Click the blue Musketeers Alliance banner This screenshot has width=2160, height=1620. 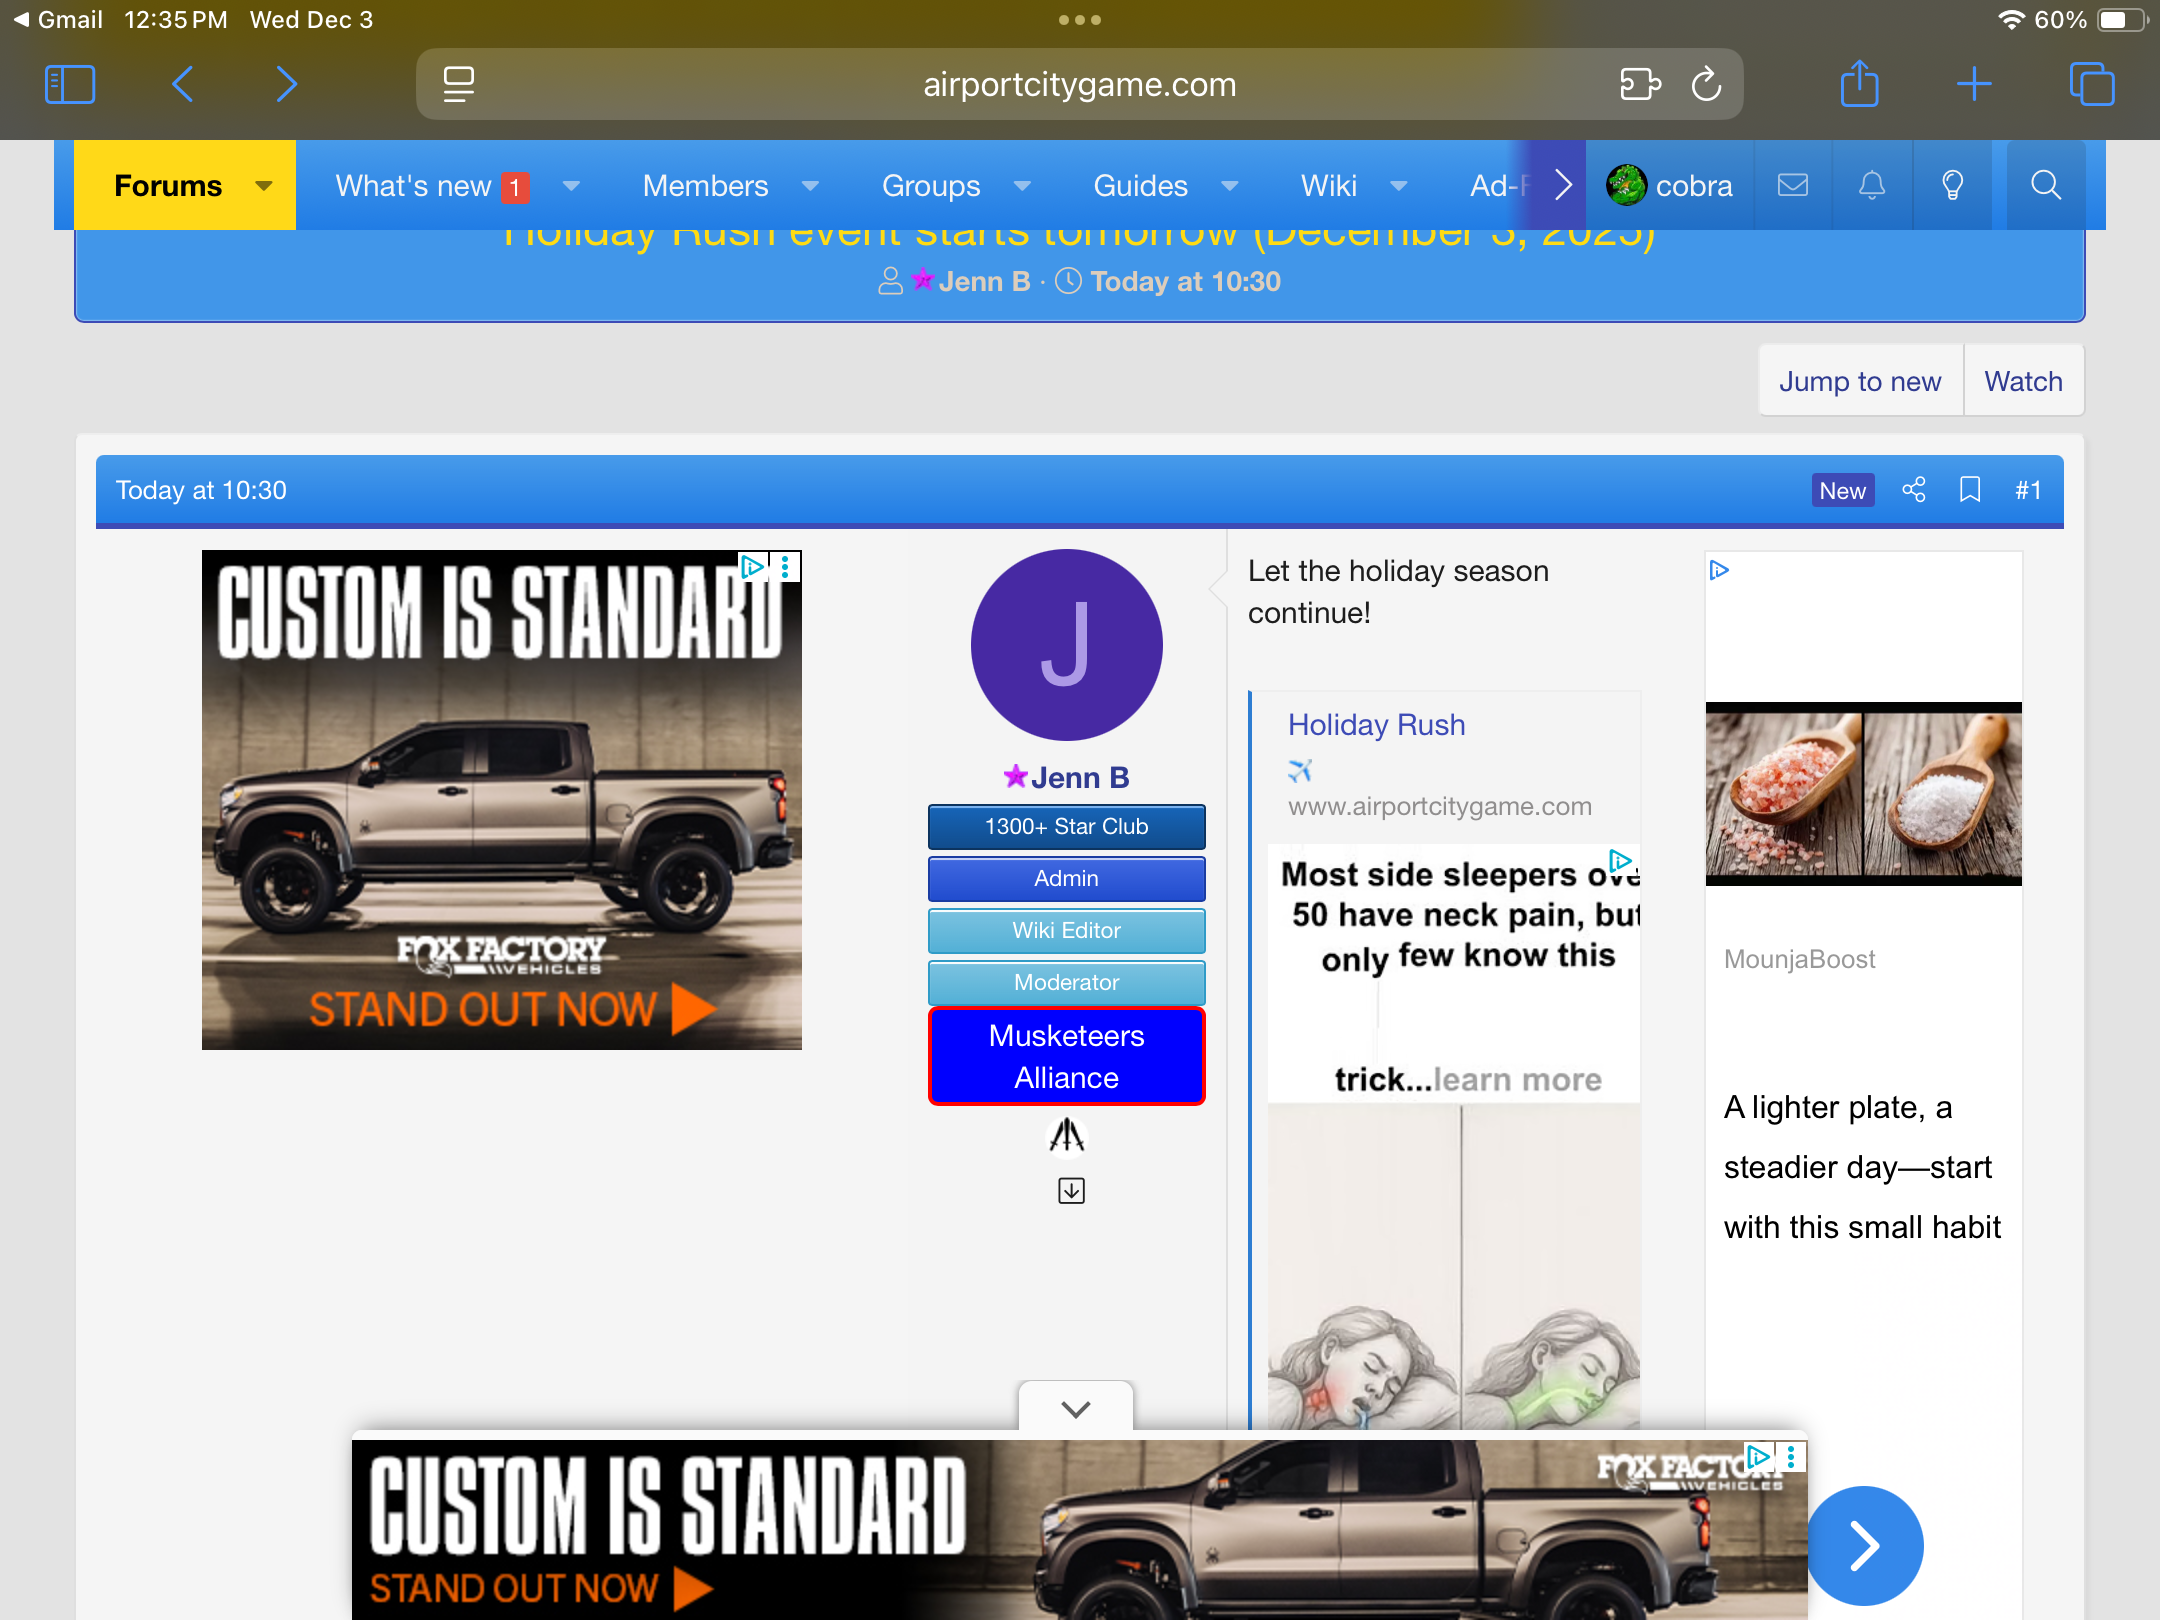tap(1066, 1056)
